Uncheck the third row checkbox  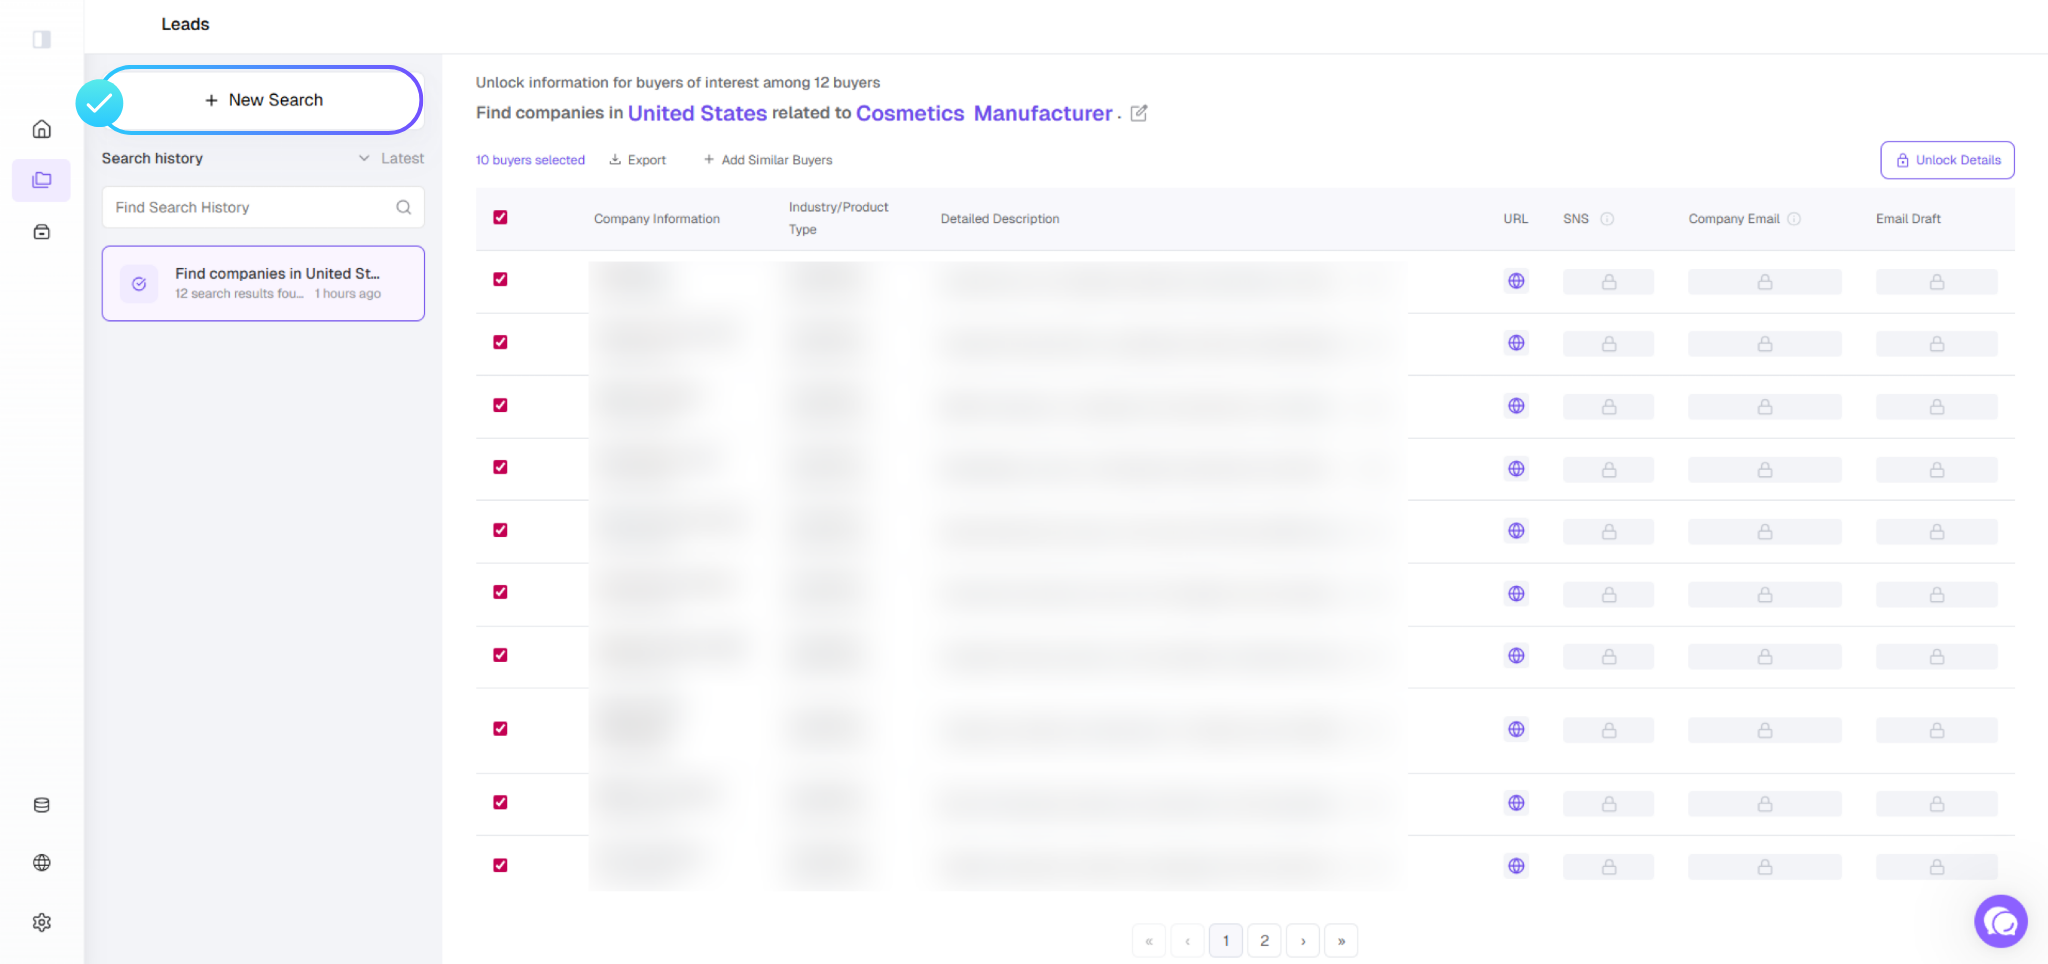[500, 405]
